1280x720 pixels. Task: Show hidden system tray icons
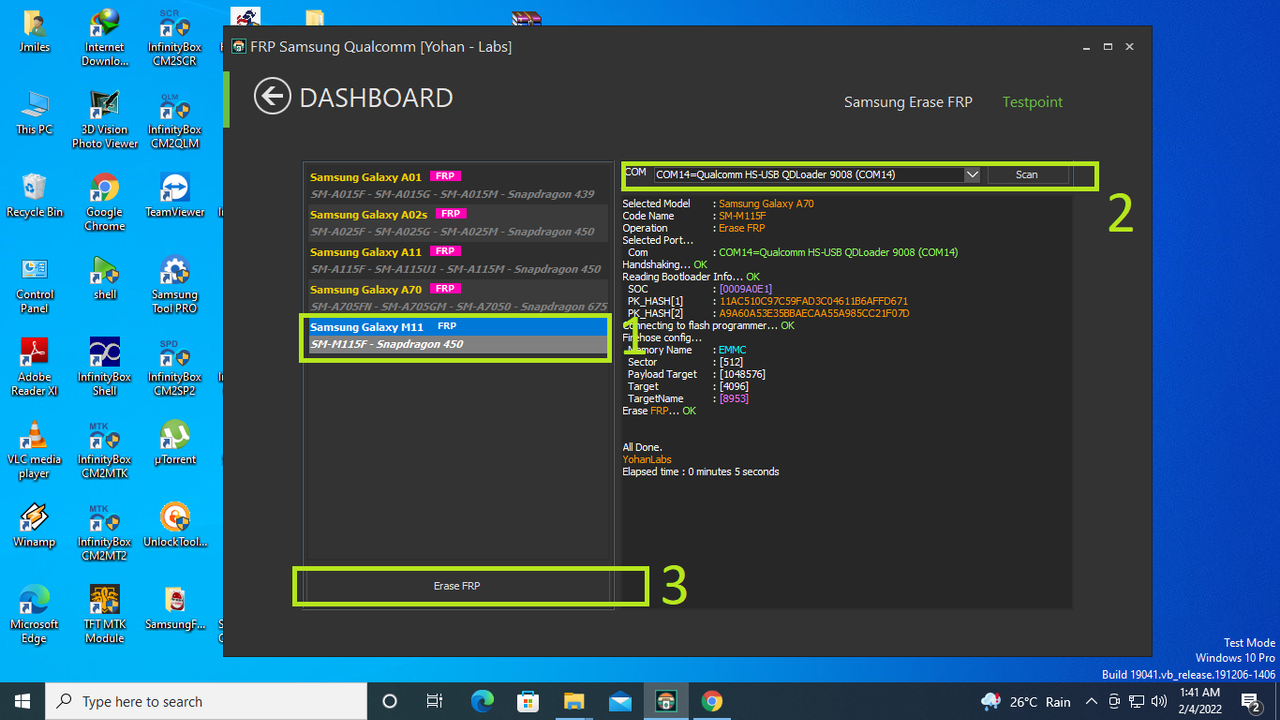click(x=1092, y=701)
